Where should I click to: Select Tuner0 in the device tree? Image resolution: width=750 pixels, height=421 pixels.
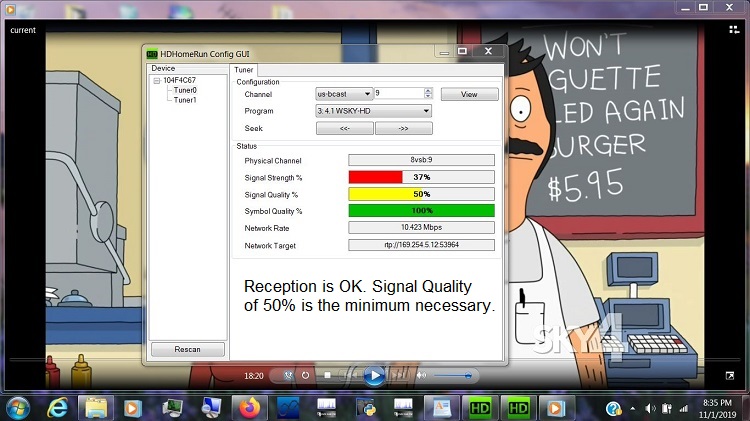(185, 90)
